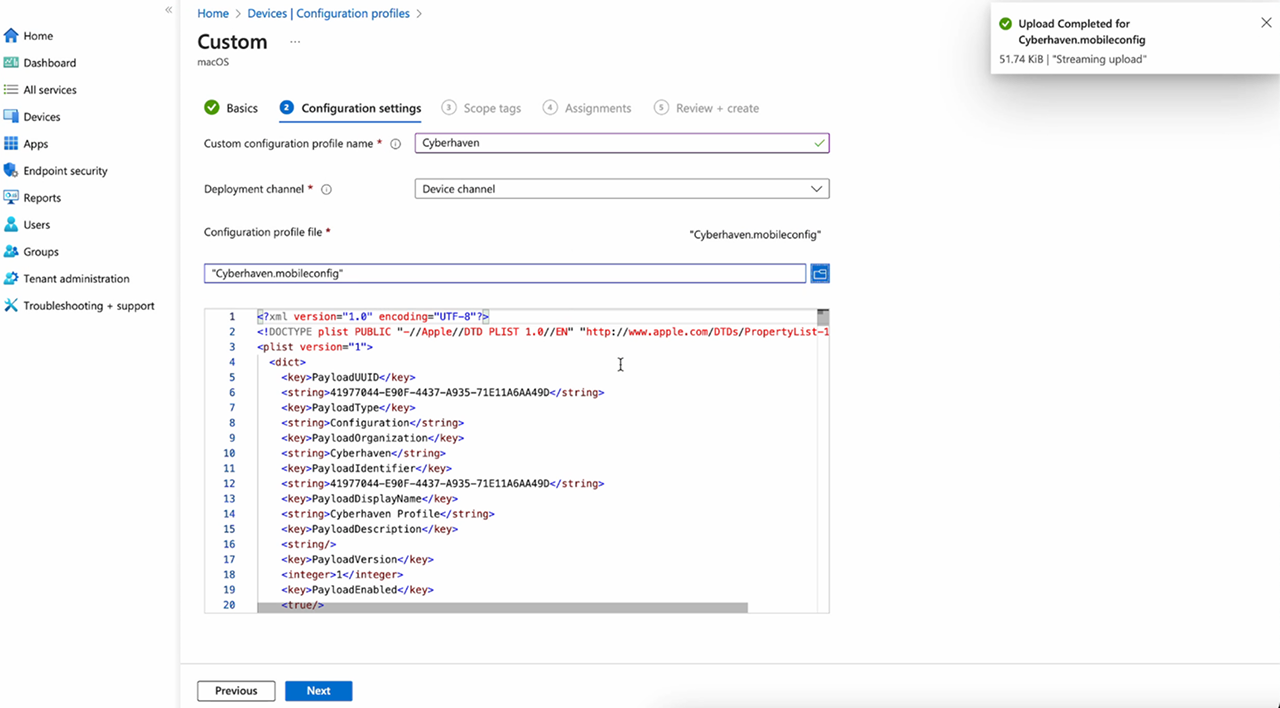Screen dimensions: 1280x708
Task: Click info icon beside Deployment channel
Action: (326, 189)
